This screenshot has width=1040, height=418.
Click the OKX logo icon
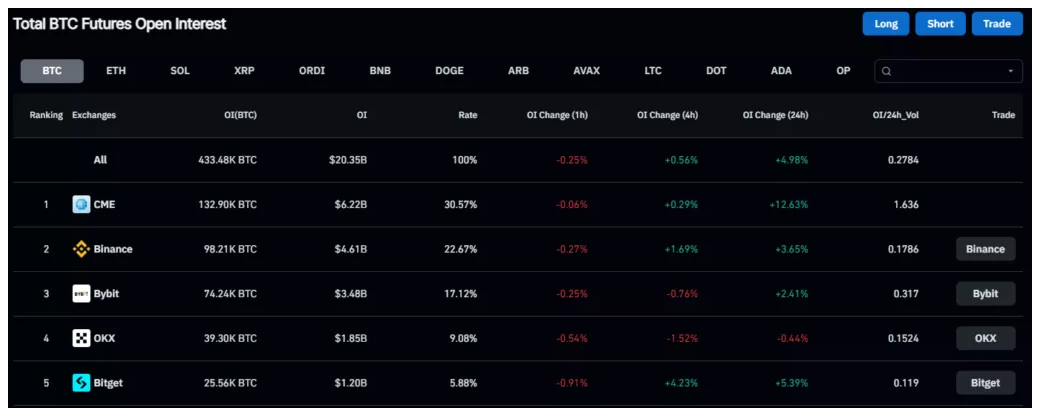[82, 338]
